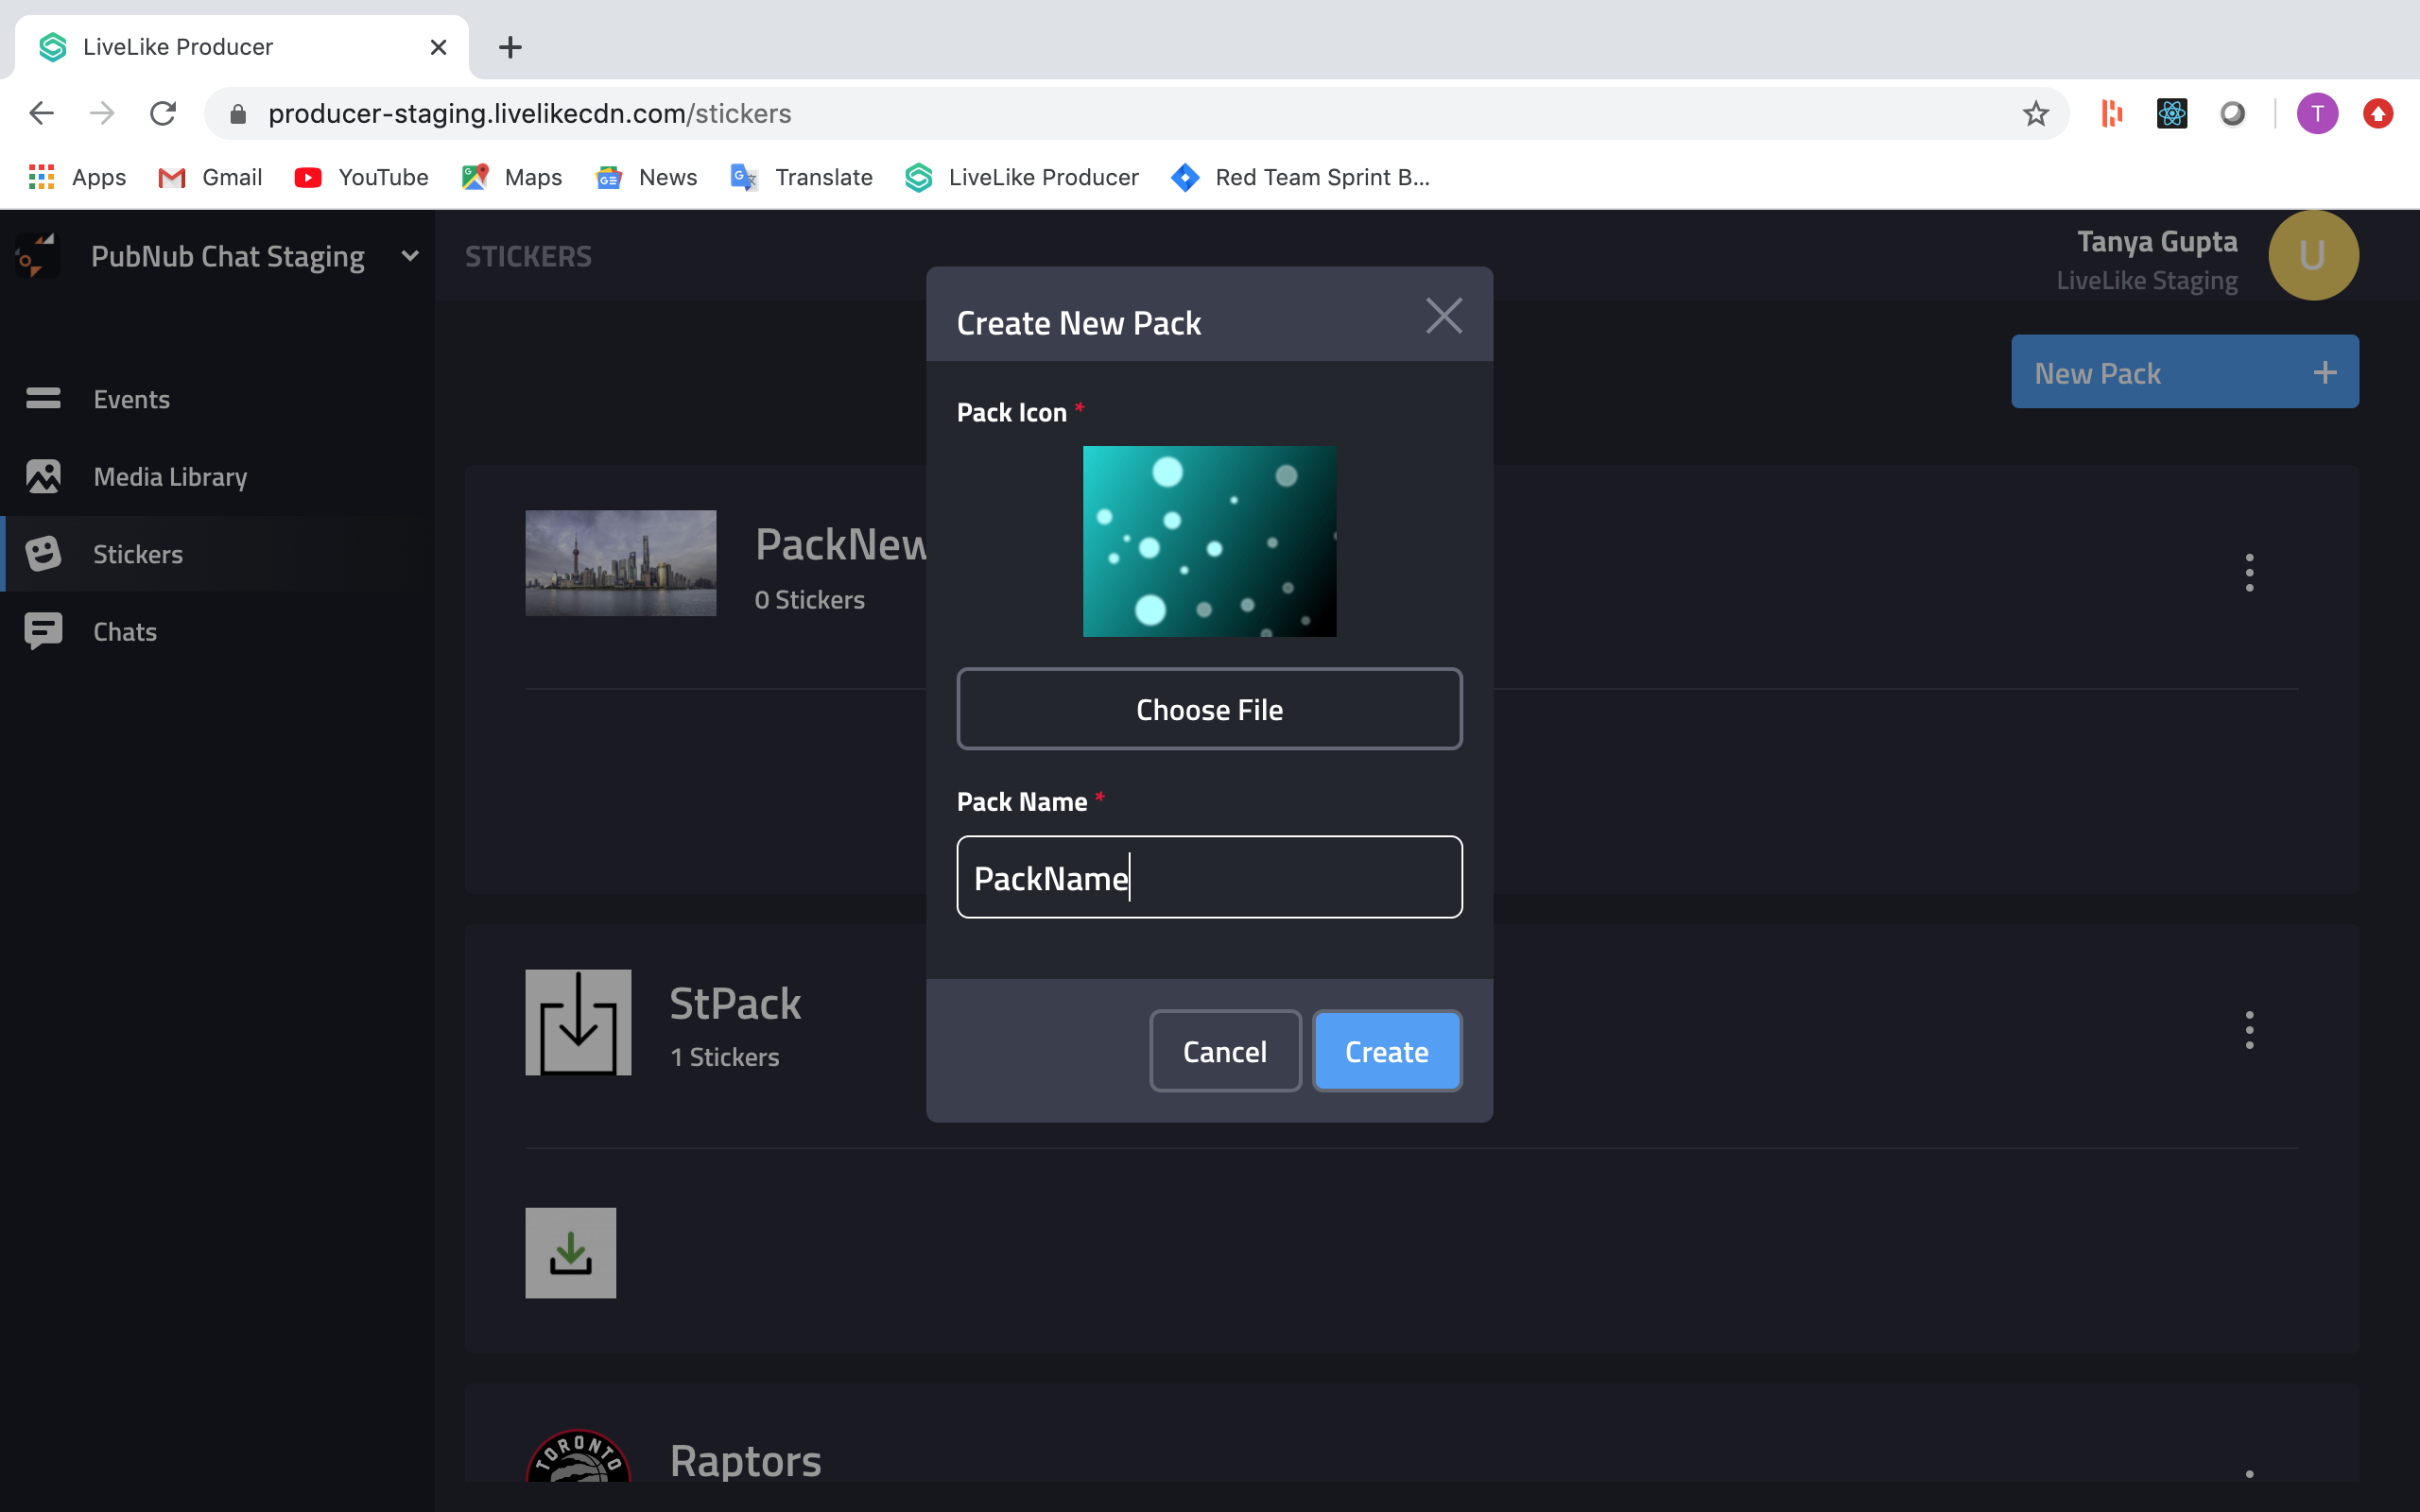The image size is (2420, 1512).
Task: Open the YouTube bookmark
Action: click(362, 177)
